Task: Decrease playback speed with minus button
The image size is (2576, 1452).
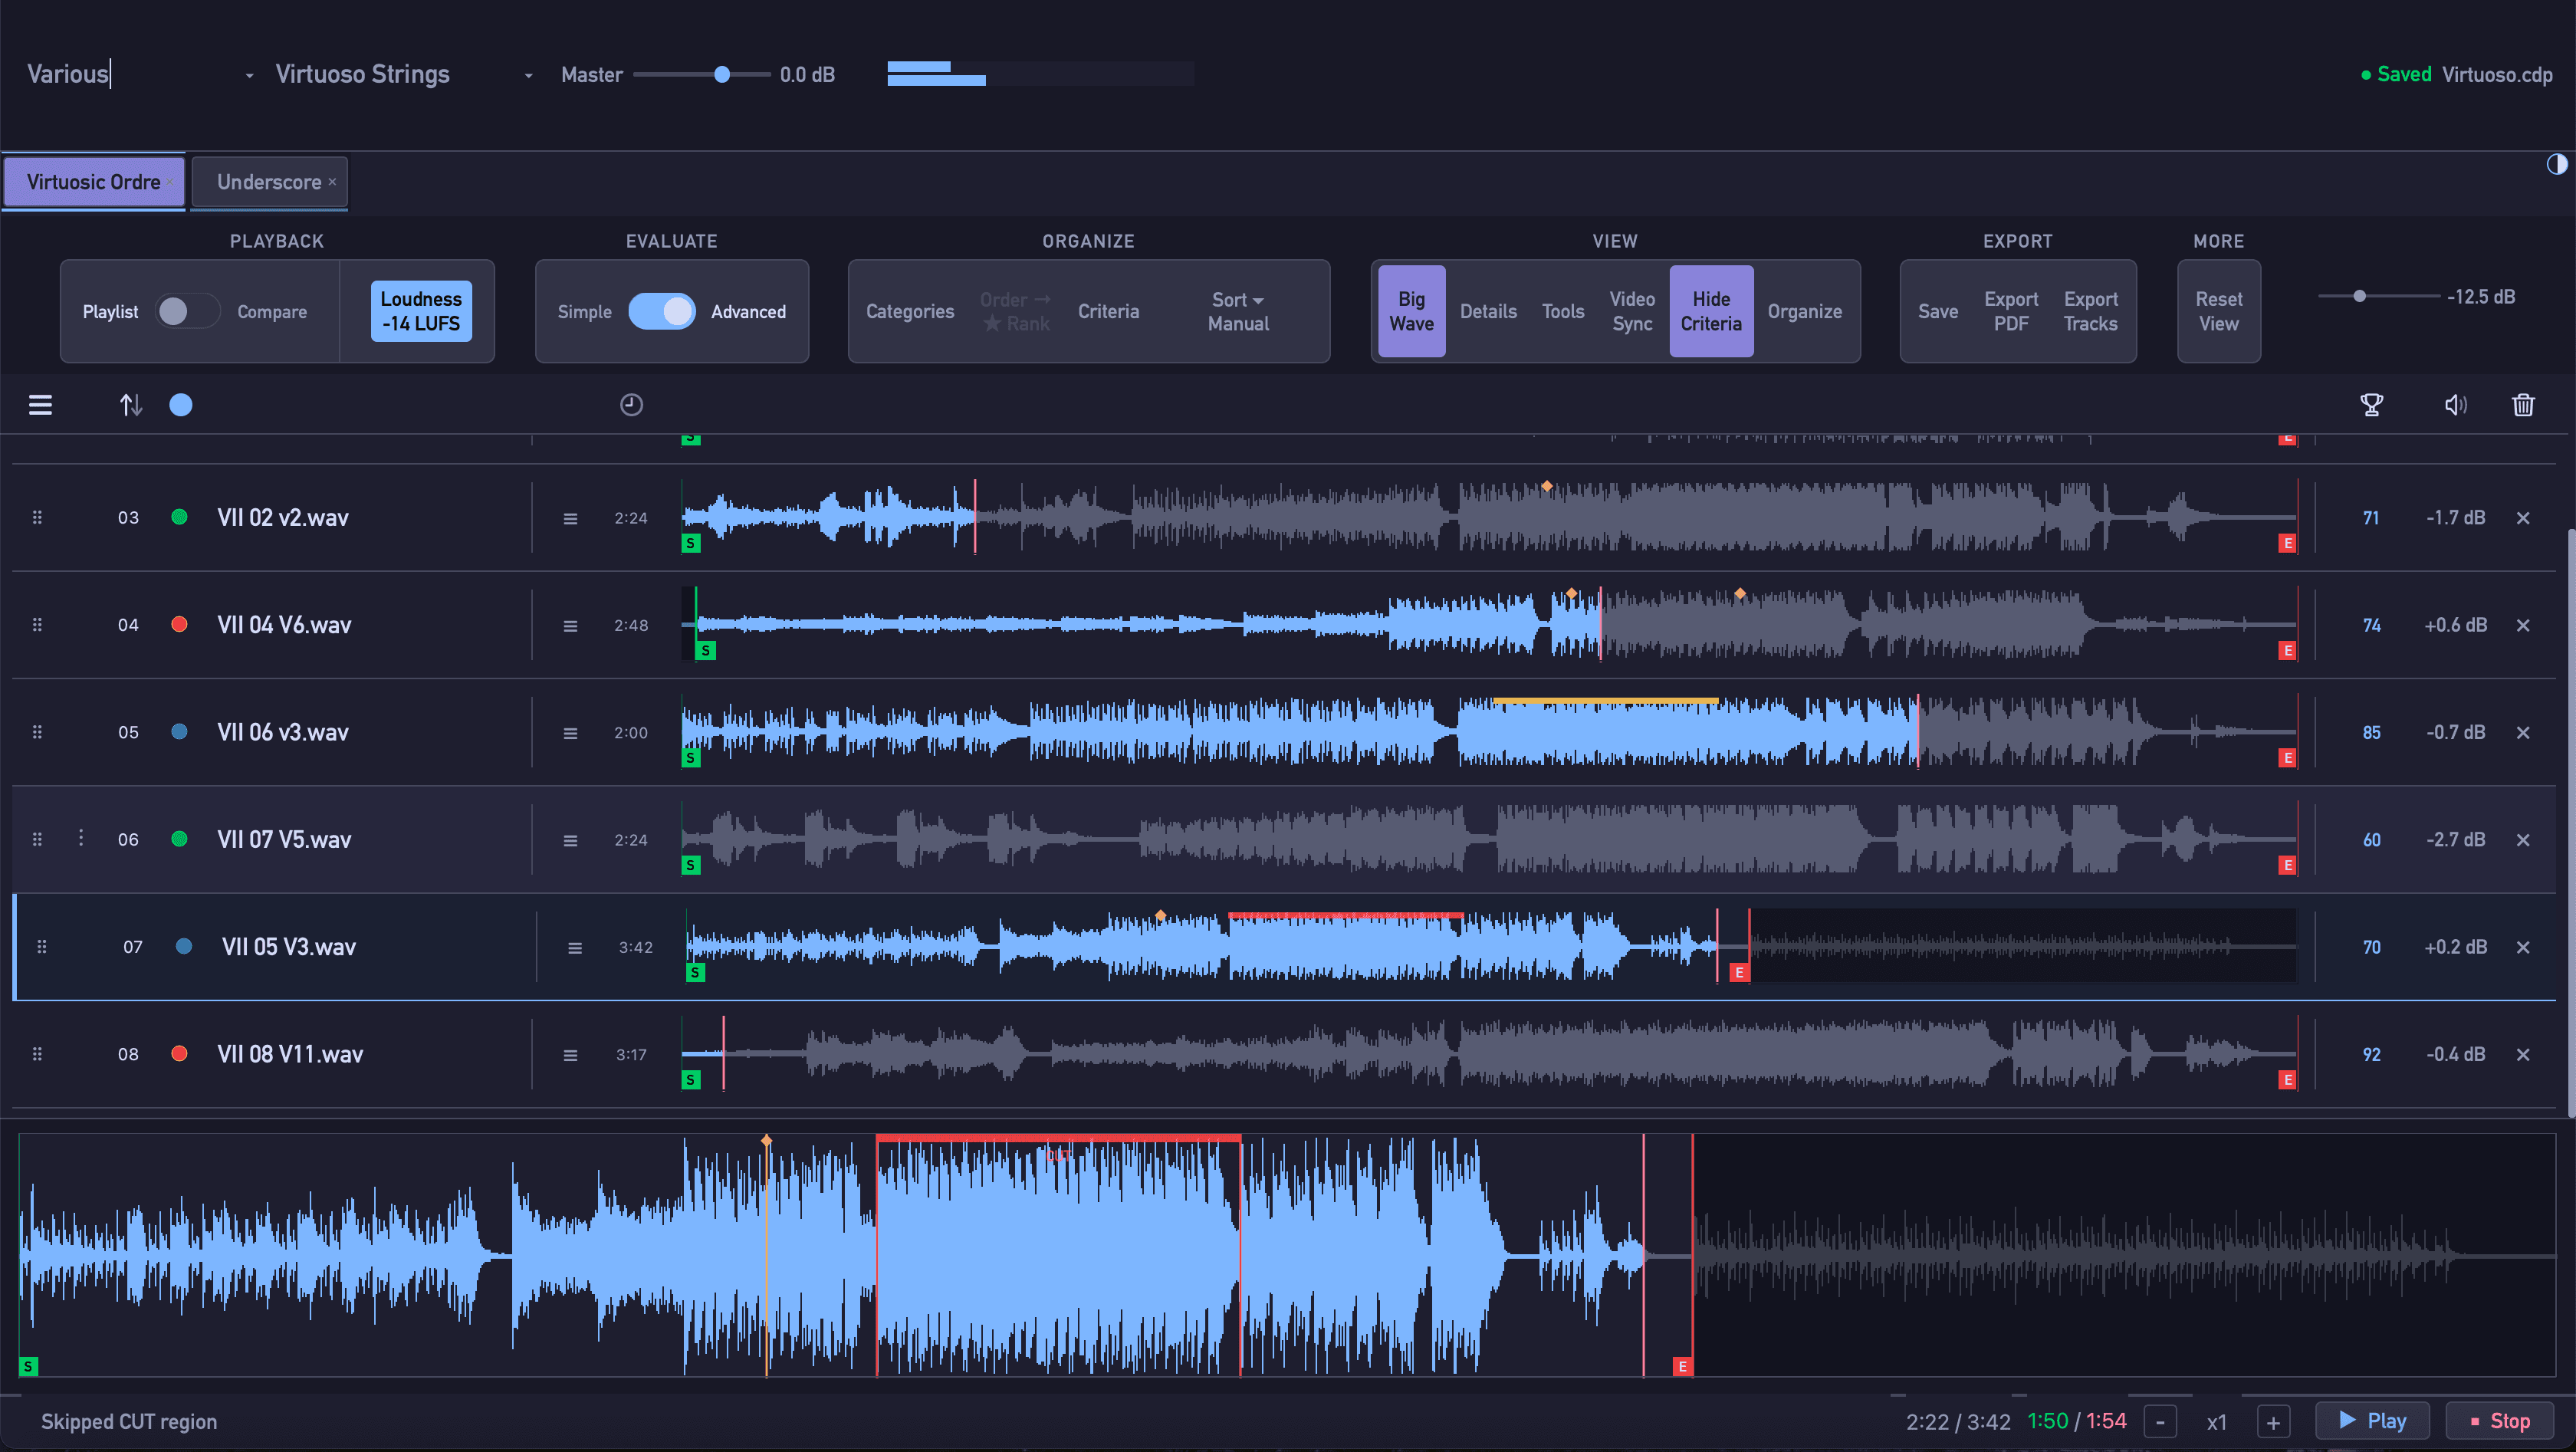Action: click(2160, 1421)
